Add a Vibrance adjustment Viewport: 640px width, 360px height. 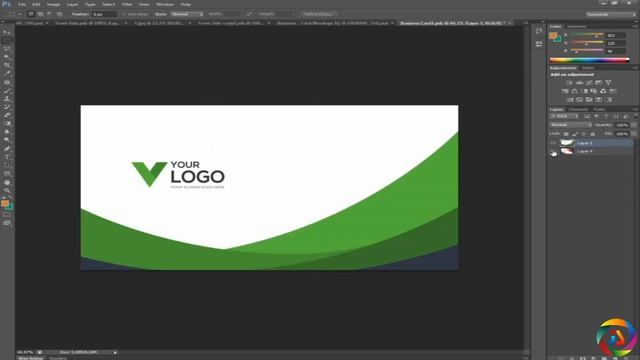[x=609, y=82]
